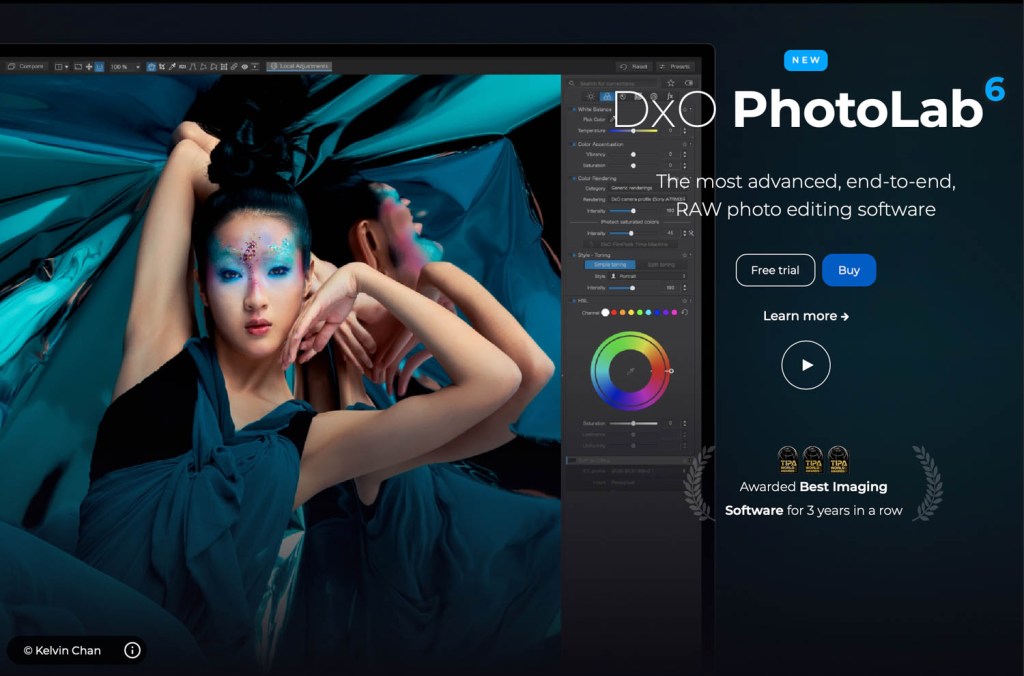The width and height of the screenshot is (1024, 676).
Task: Toggle the Color Rendering correction
Action: pos(574,178)
